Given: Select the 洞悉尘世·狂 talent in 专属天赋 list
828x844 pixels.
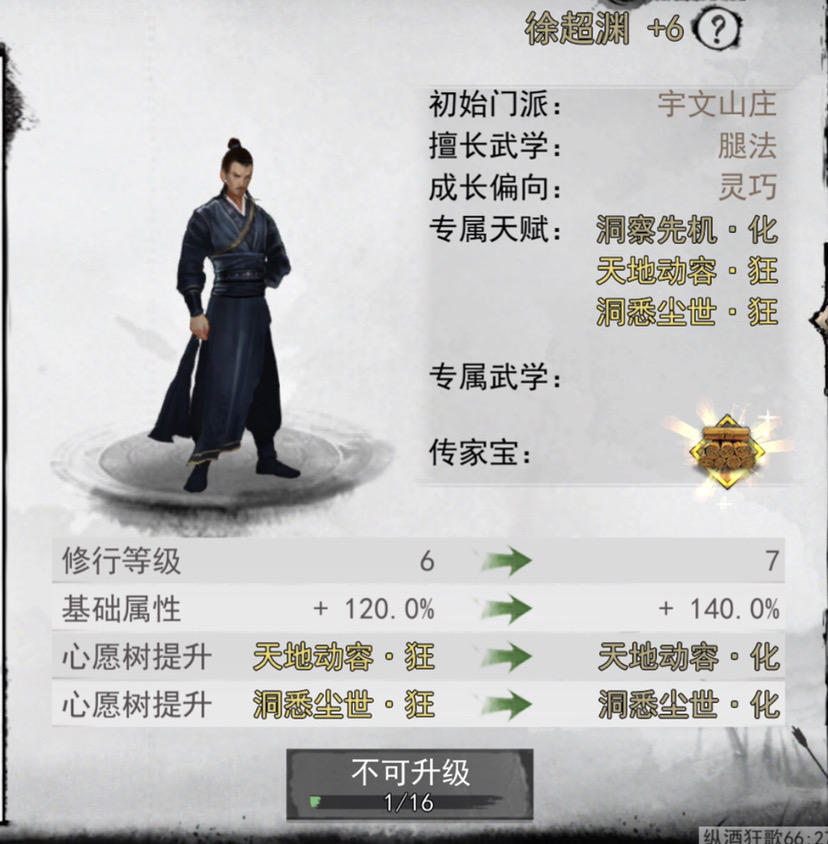Looking at the screenshot, I should pos(687,312).
